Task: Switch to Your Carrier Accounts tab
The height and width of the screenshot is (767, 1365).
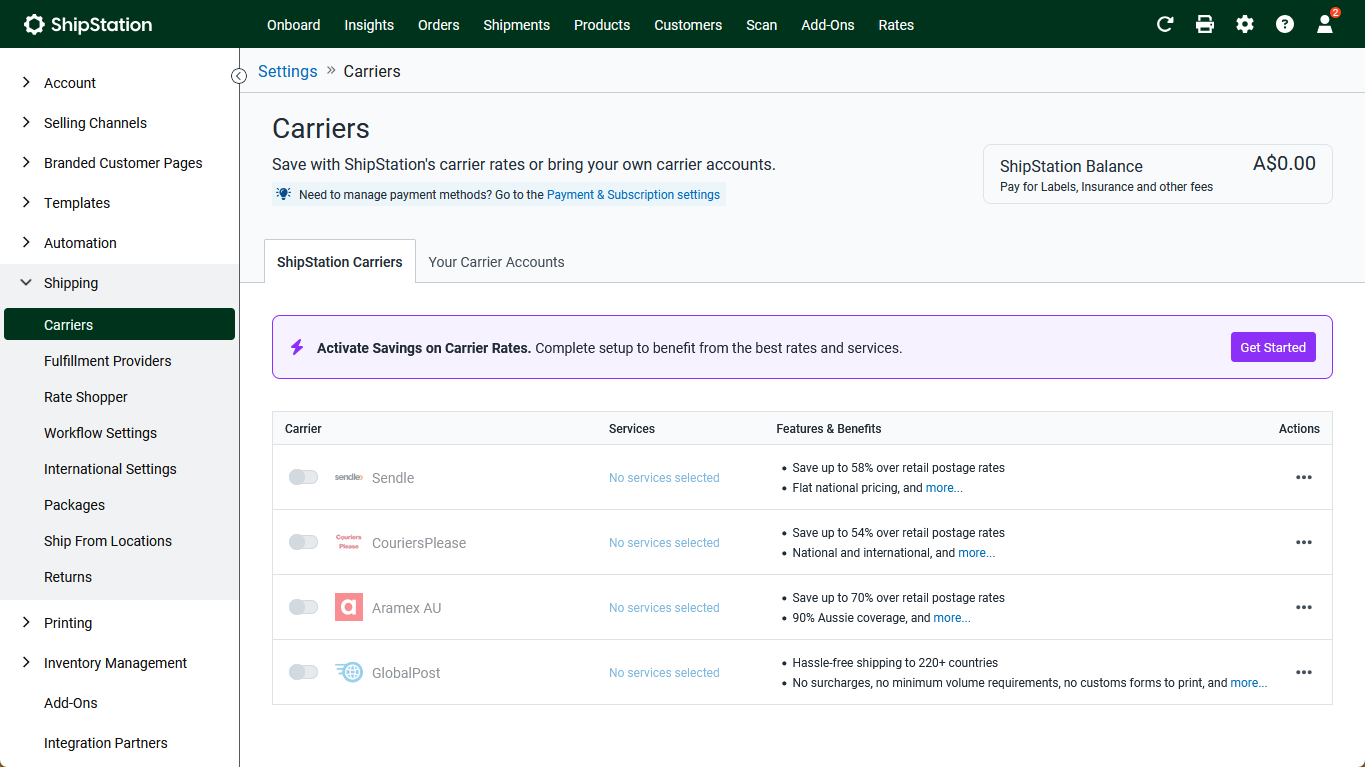Action: [x=496, y=262]
